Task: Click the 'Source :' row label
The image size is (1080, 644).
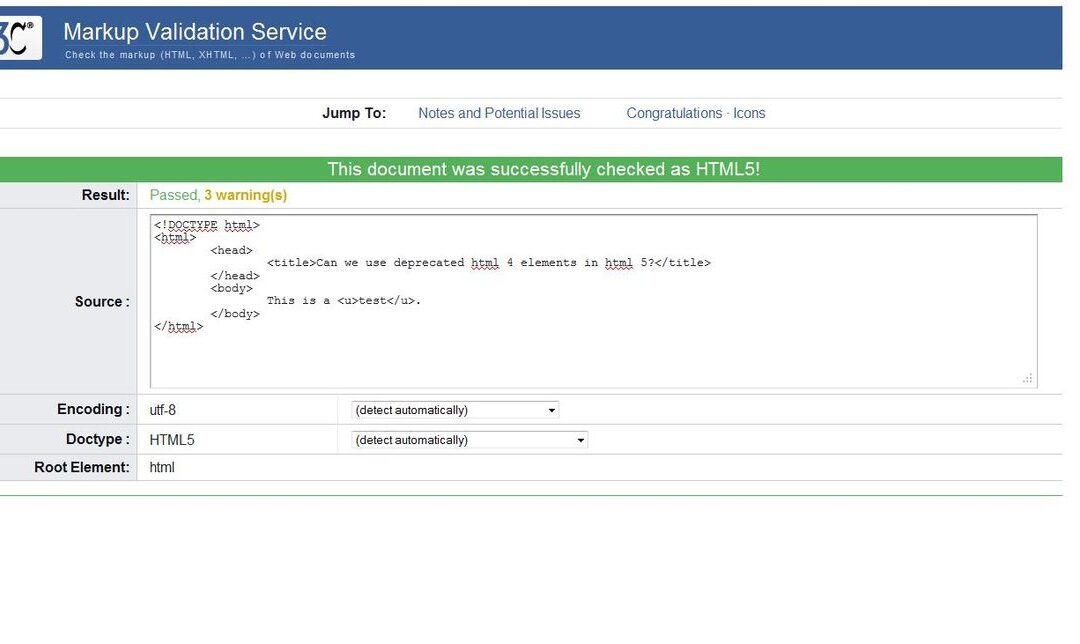Action: coord(102,302)
